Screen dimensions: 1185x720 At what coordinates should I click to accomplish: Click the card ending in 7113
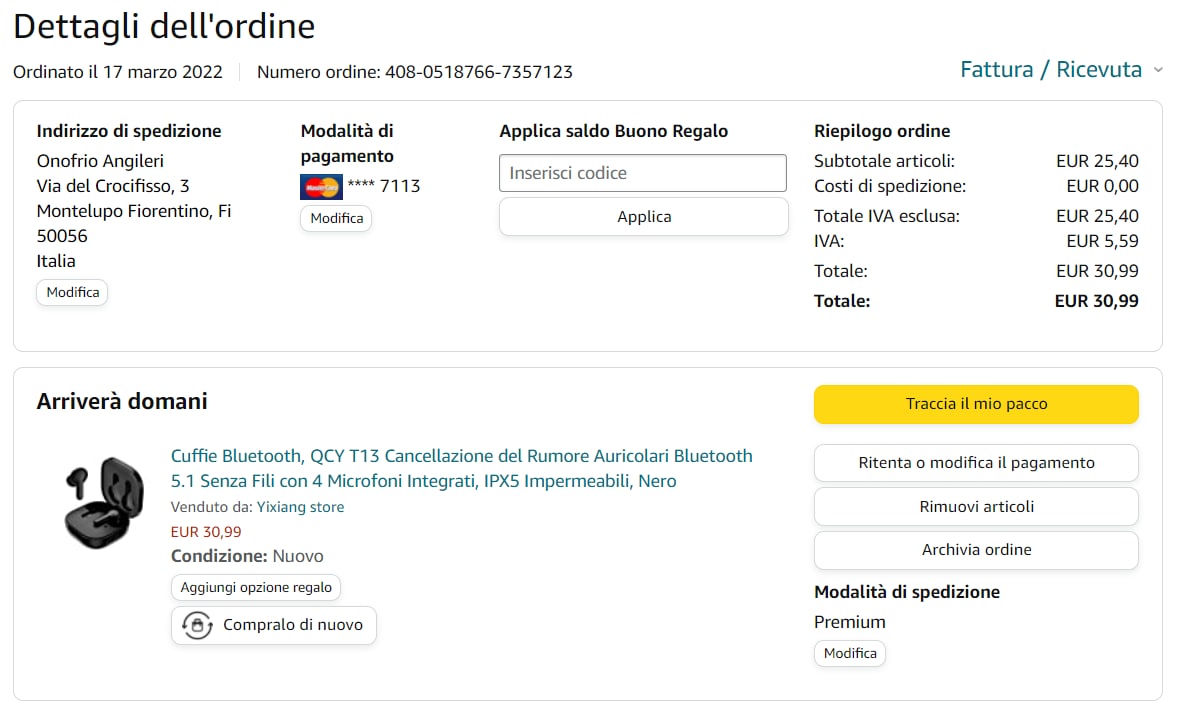(384, 186)
